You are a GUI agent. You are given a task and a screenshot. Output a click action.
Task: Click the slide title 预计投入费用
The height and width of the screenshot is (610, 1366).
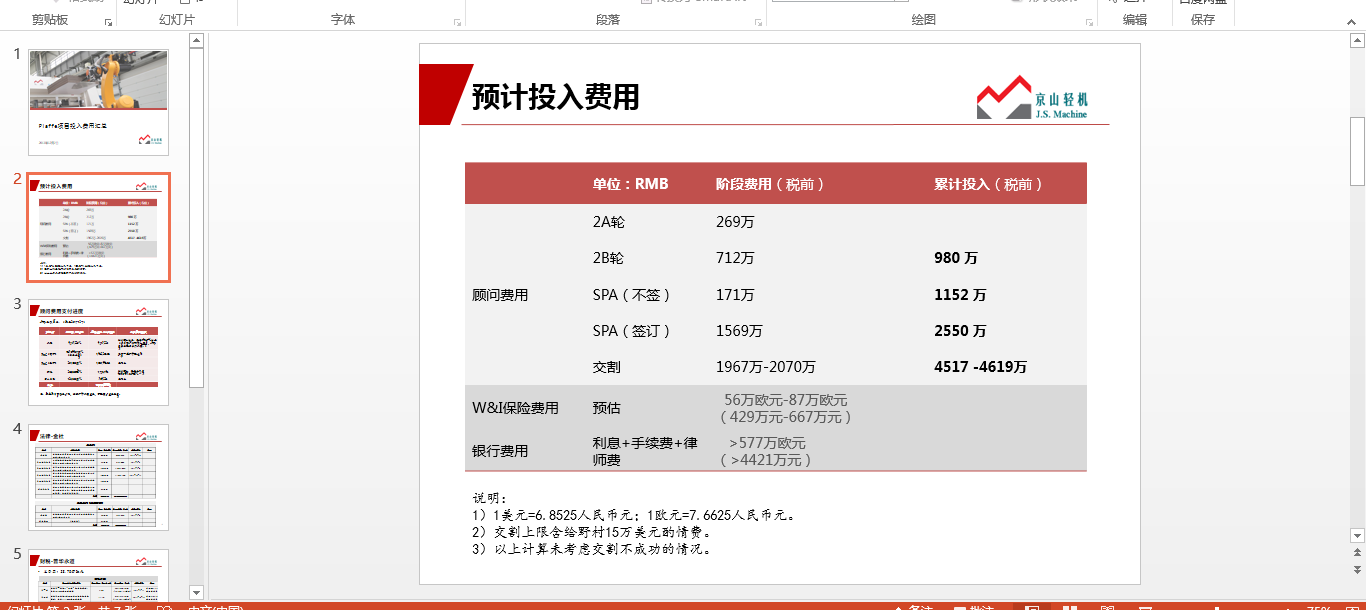coord(555,97)
